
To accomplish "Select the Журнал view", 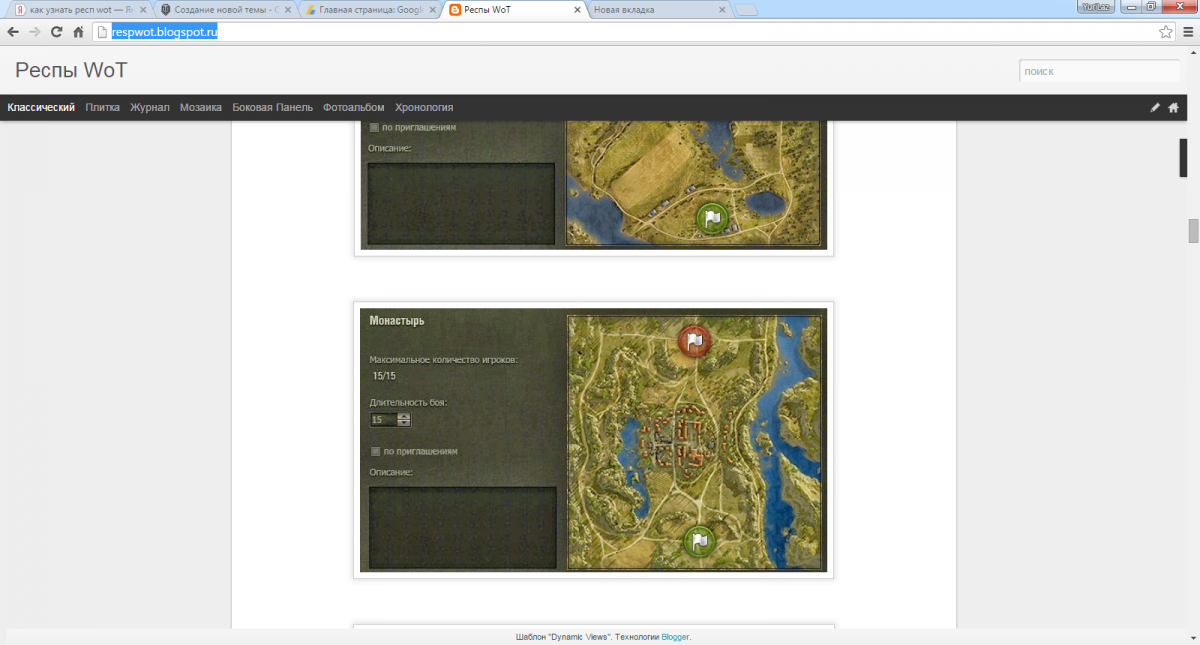I will 150,107.
